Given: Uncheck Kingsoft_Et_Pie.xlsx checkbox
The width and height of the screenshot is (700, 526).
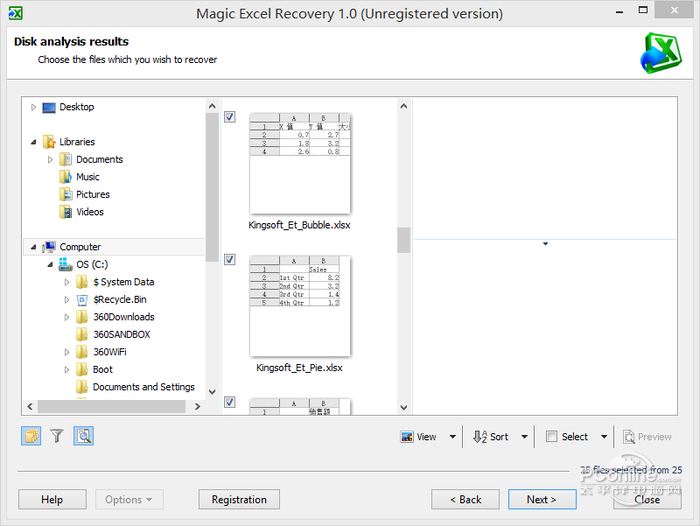Looking at the screenshot, I should 230,259.
